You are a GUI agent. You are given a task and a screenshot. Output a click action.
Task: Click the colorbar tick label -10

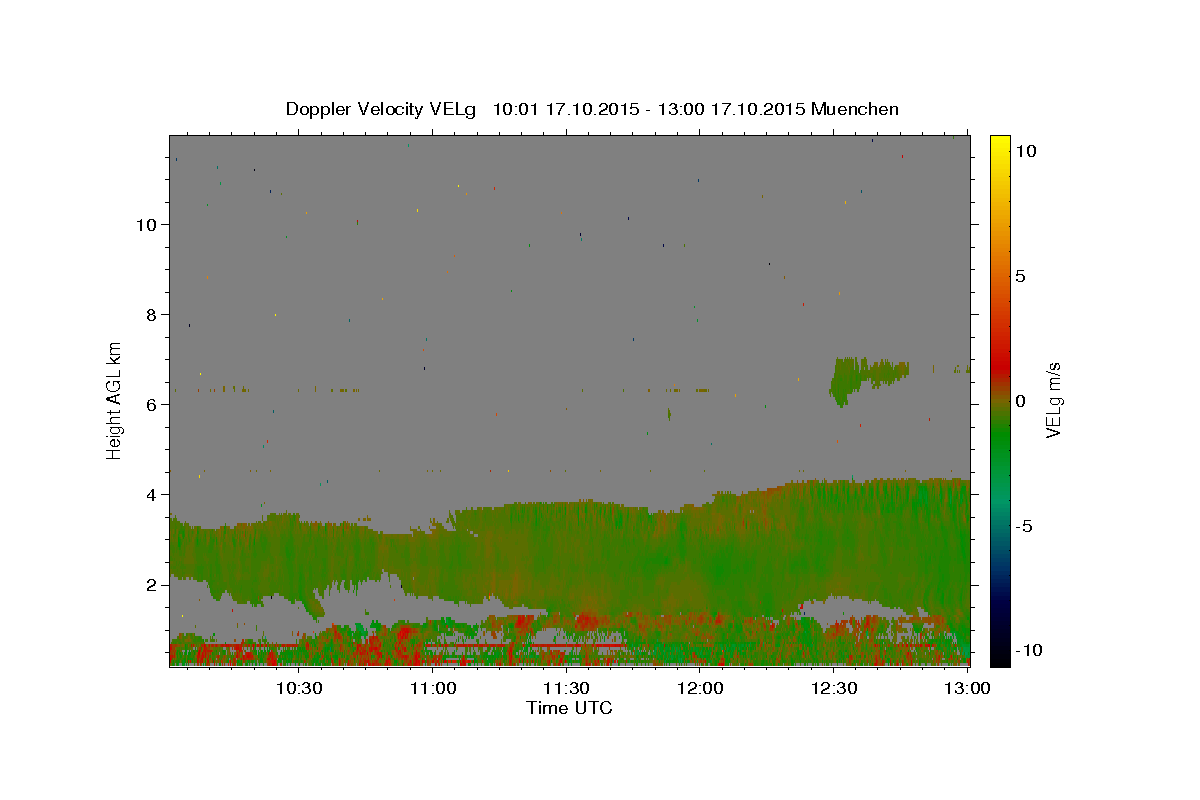(x=1028, y=651)
